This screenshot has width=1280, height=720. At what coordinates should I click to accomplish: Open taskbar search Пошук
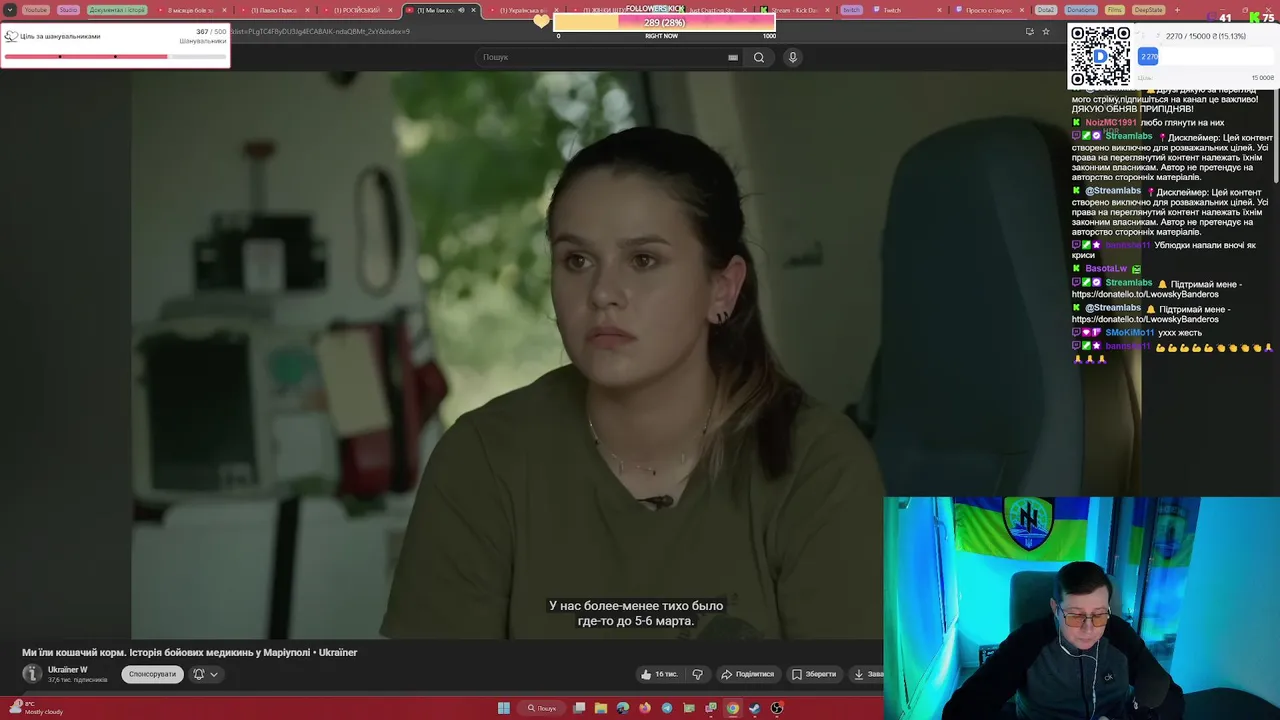click(542, 708)
